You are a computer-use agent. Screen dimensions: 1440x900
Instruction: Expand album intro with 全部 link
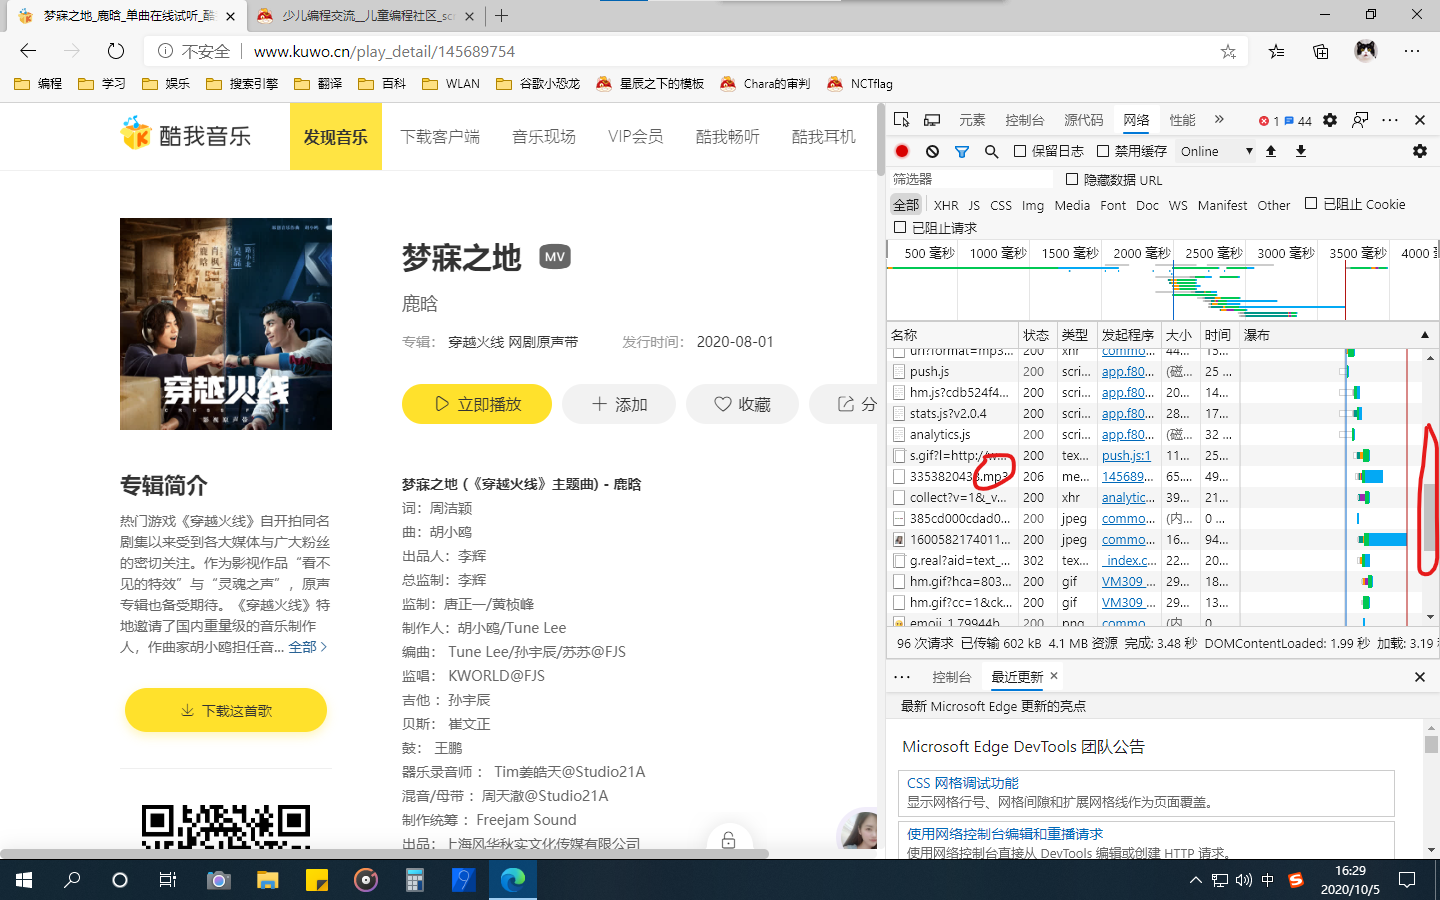click(x=308, y=647)
